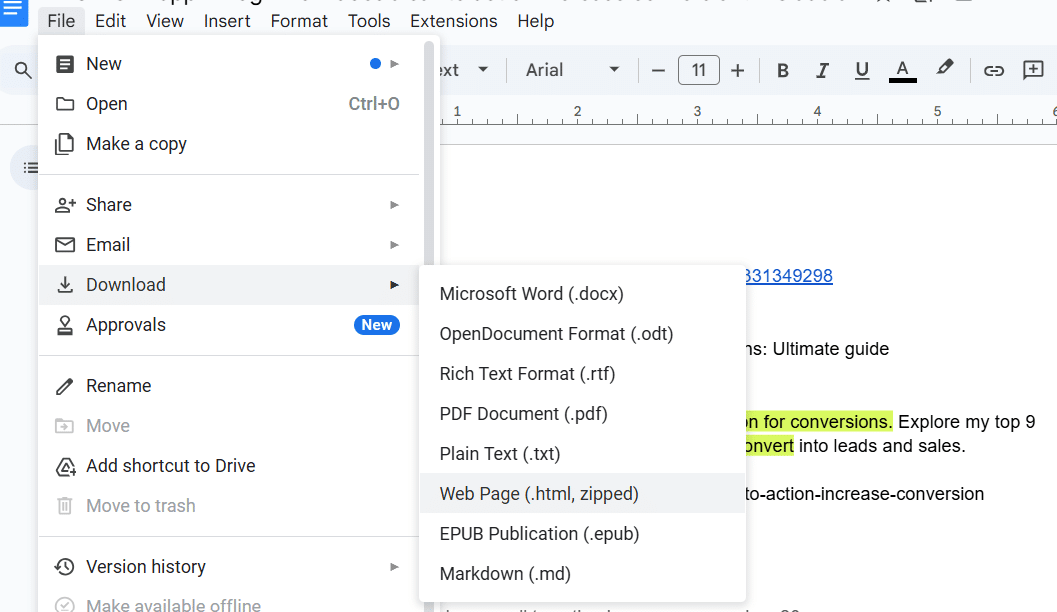Choose Share in the File menu
The image size is (1057, 612).
[x=229, y=205]
